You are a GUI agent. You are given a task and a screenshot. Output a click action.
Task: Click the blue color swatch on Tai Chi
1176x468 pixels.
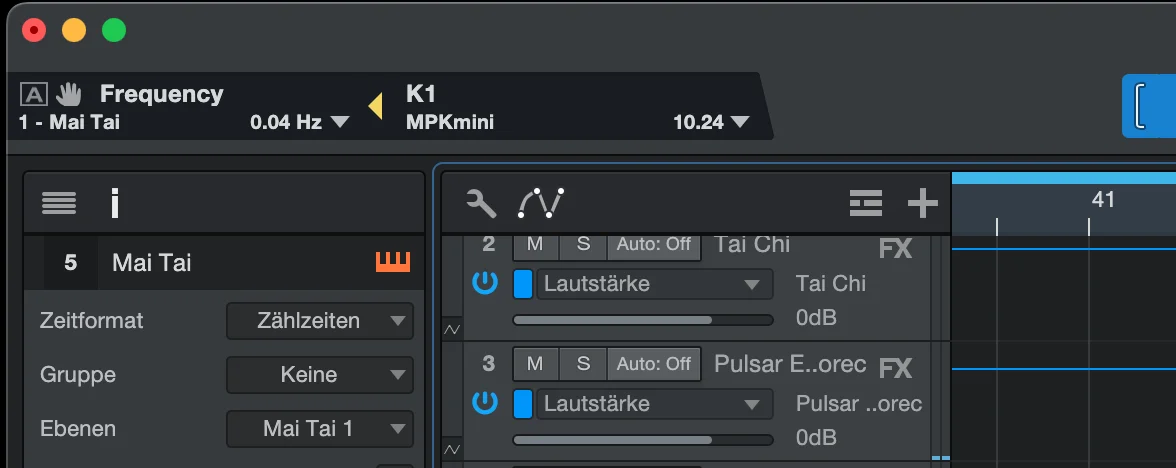(x=523, y=284)
